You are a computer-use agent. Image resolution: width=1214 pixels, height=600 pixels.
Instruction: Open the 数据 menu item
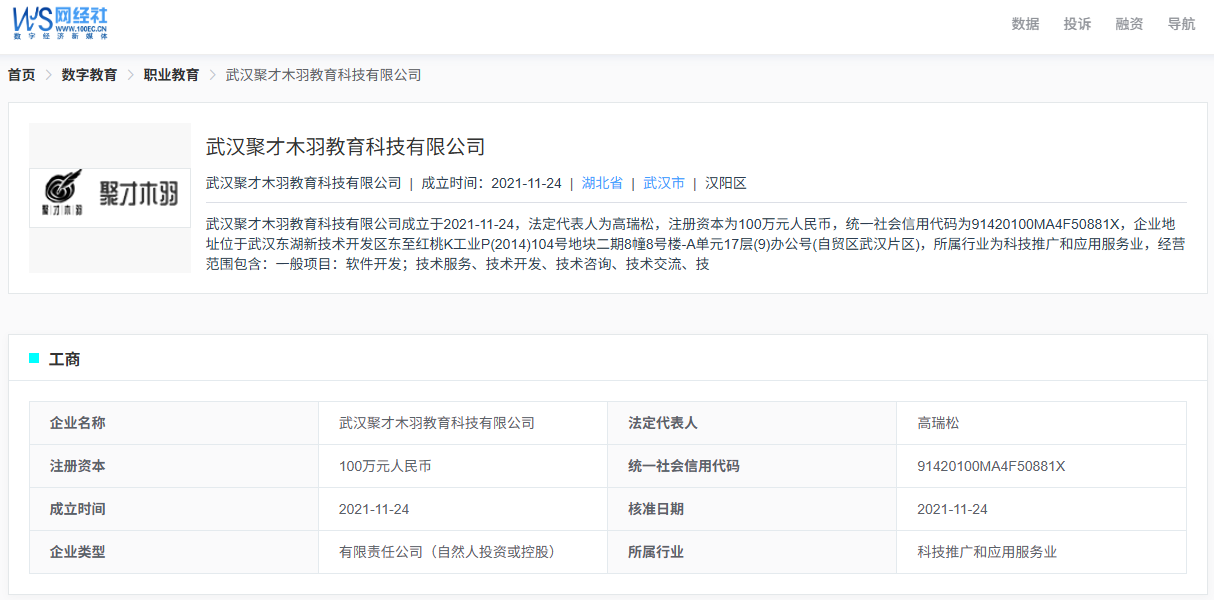pyautogui.click(x=1025, y=24)
